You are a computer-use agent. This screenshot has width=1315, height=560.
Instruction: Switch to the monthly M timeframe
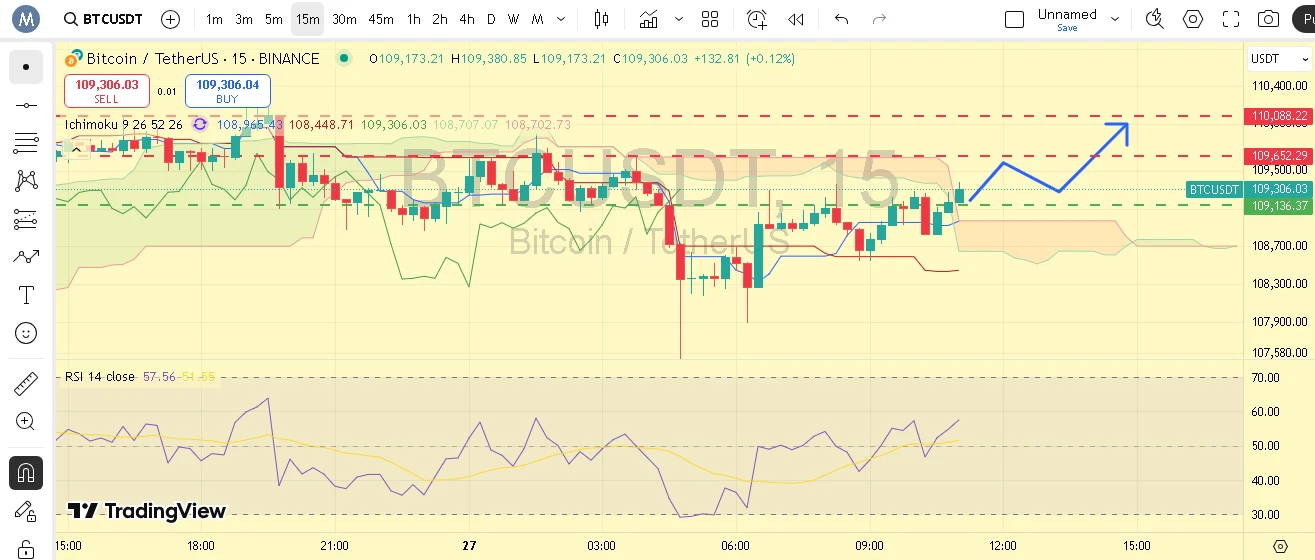click(x=538, y=19)
